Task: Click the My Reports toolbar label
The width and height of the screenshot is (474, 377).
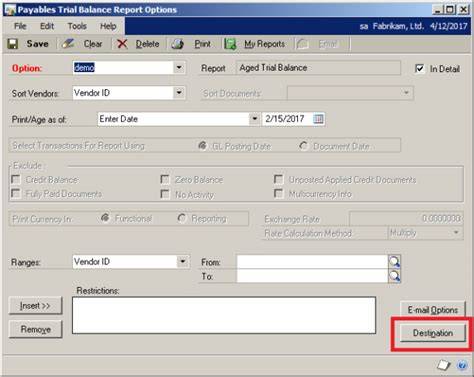Action: coord(264,44)
